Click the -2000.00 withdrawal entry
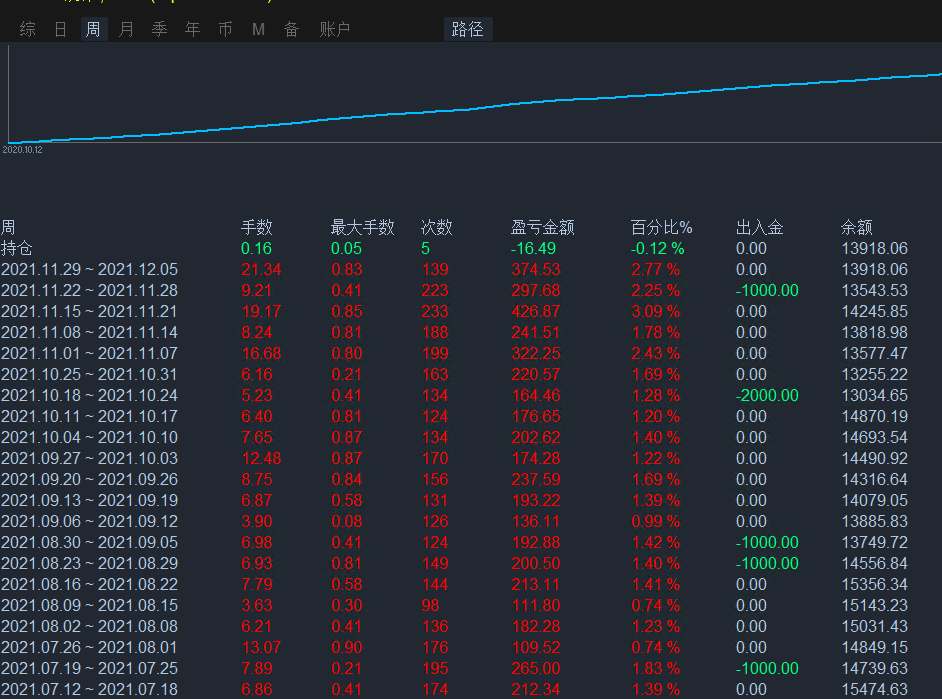The width and height of the screenshot is (942, 699). [x=767, y=395]
